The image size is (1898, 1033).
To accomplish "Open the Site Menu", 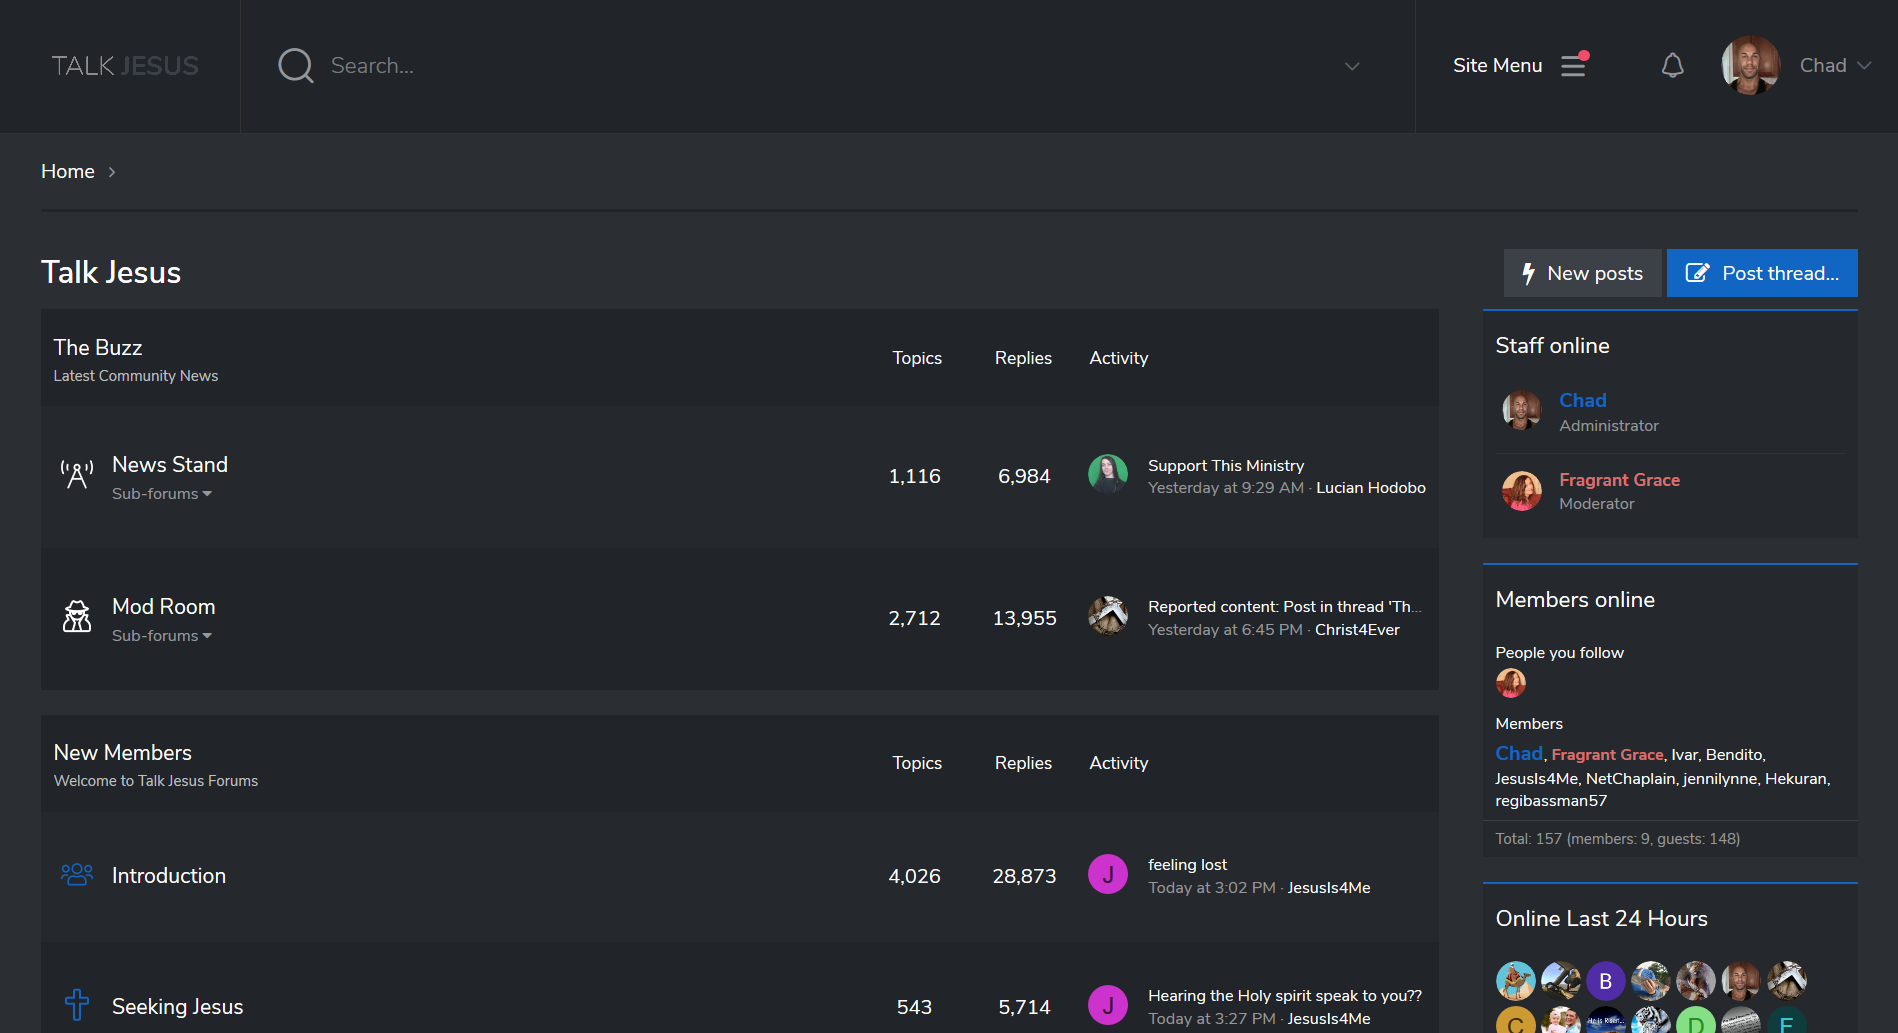I will (x=1497, y=66).
